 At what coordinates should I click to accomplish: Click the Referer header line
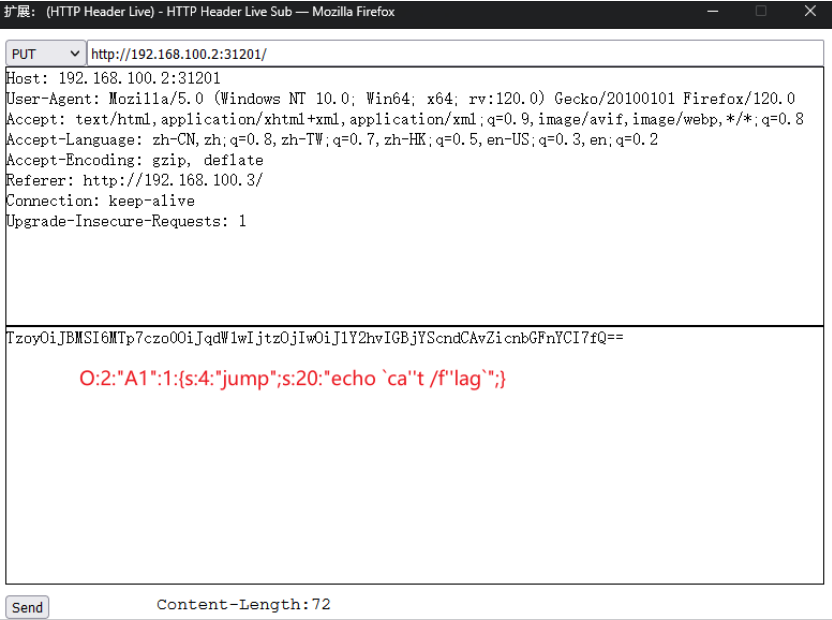(135, 180)
